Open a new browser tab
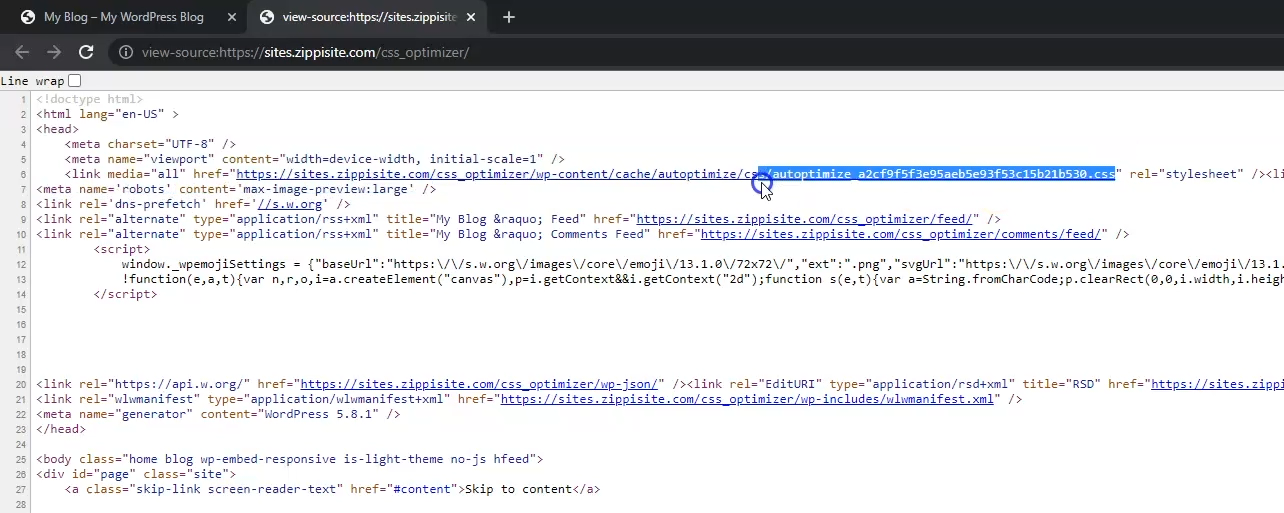The width and height of the screenshot is (1284, 513). click(x=508, y=17)
